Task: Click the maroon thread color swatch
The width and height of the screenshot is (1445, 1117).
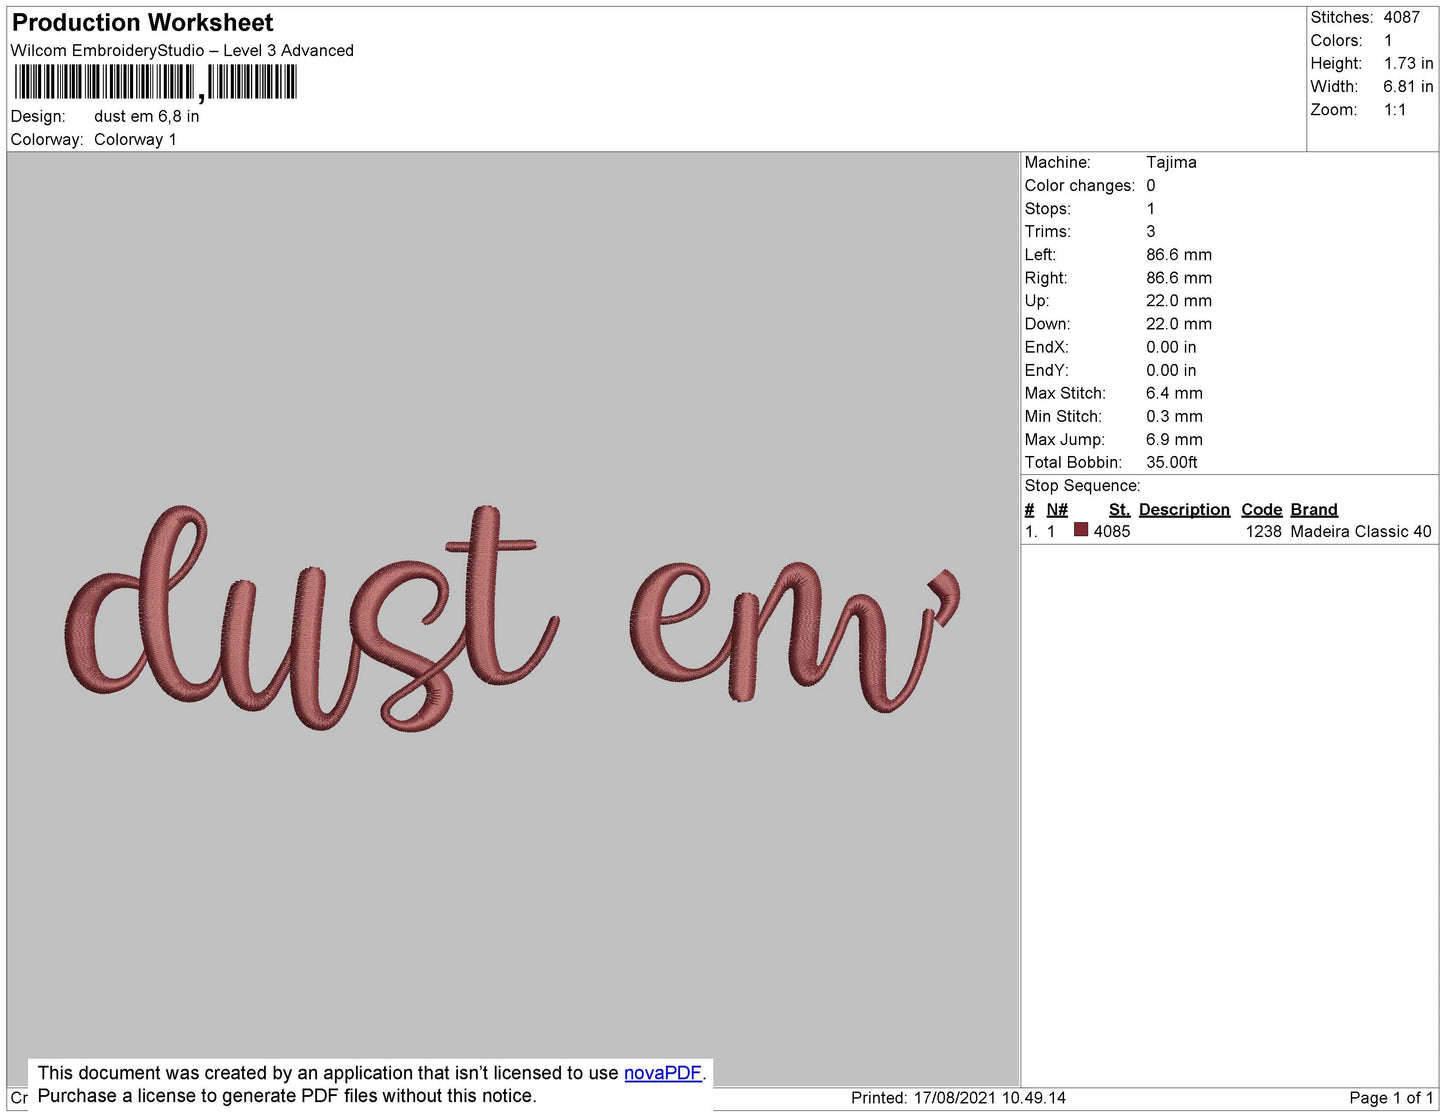Action: (1080, 530)
